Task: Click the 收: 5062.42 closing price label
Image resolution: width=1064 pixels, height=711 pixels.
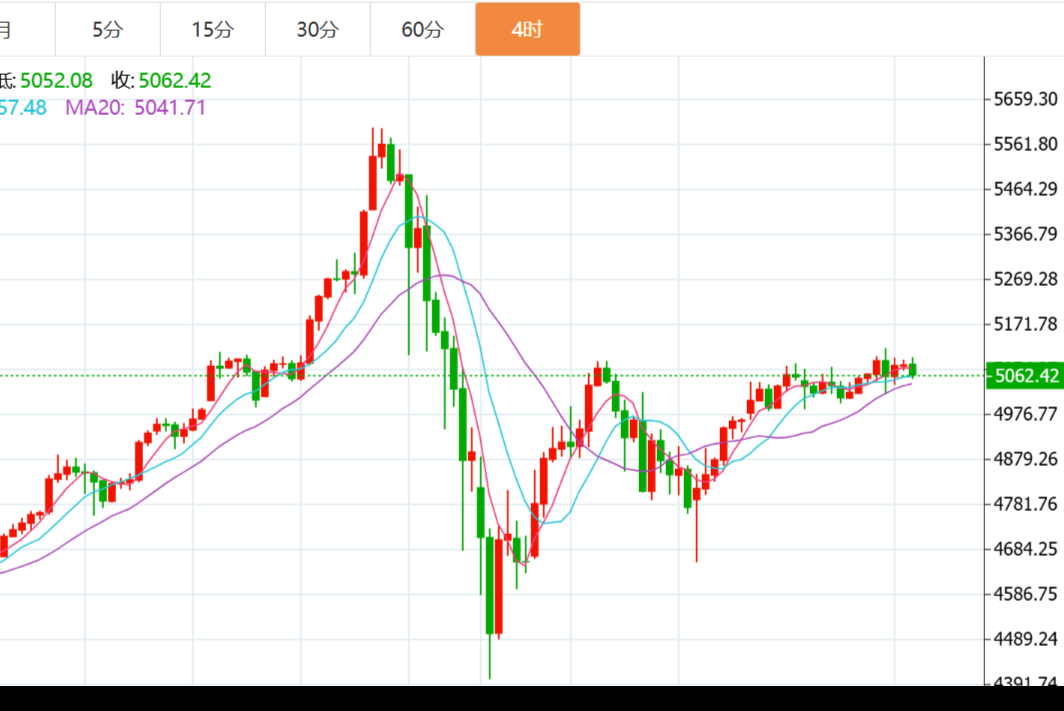Action: tap(161, 81)
